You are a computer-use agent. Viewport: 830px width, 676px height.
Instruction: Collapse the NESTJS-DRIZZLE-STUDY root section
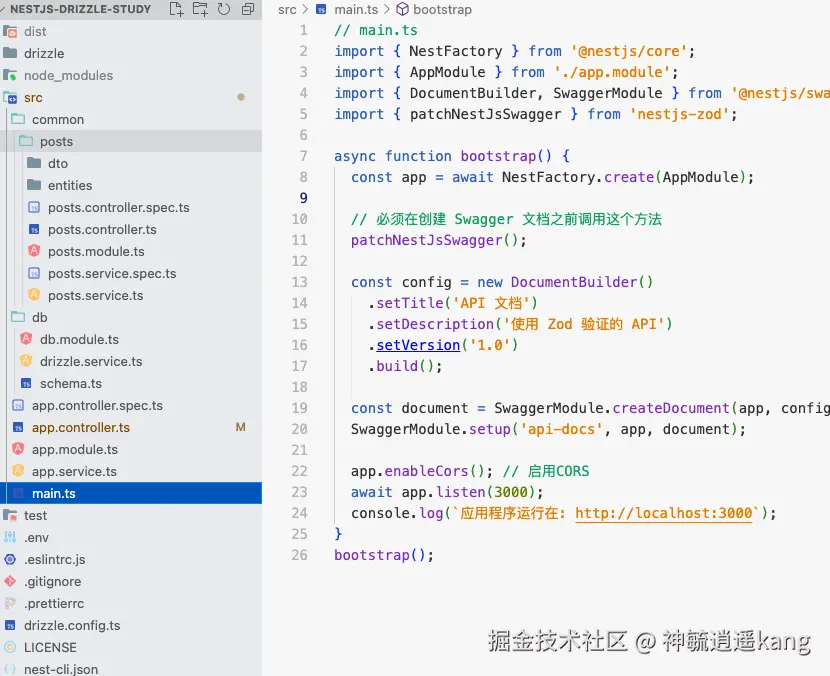pyautogui.click(x=80, y=9)
